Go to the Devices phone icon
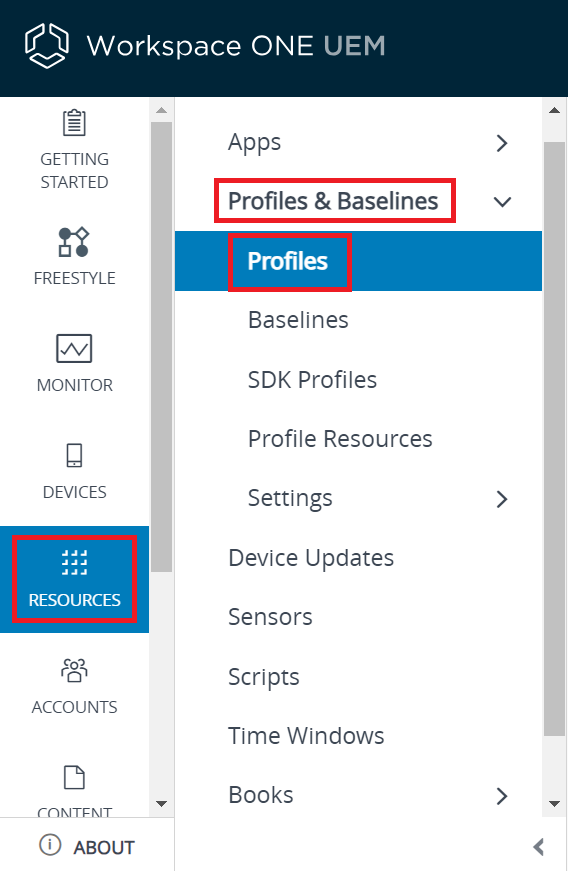 click(x=74, y=455)
